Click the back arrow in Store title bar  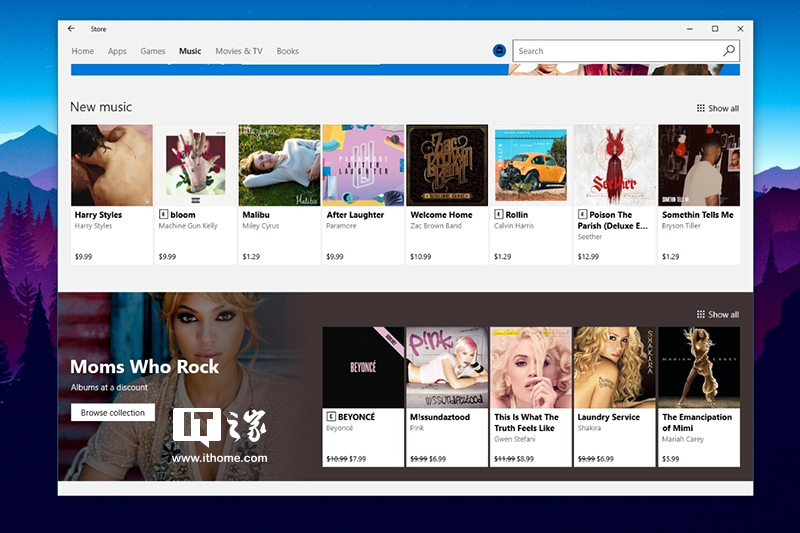(71, 29)
